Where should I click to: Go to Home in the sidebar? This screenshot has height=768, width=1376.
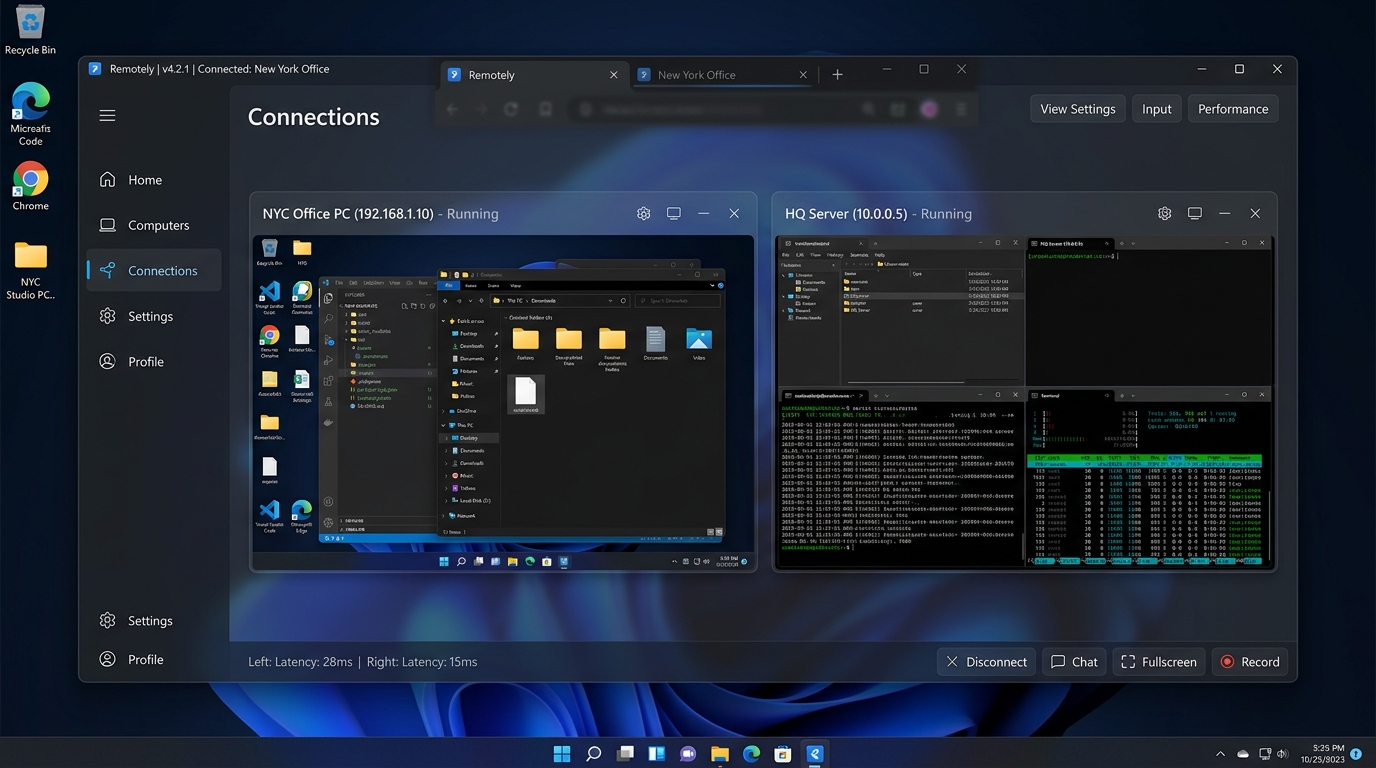(x=154, y=180)
